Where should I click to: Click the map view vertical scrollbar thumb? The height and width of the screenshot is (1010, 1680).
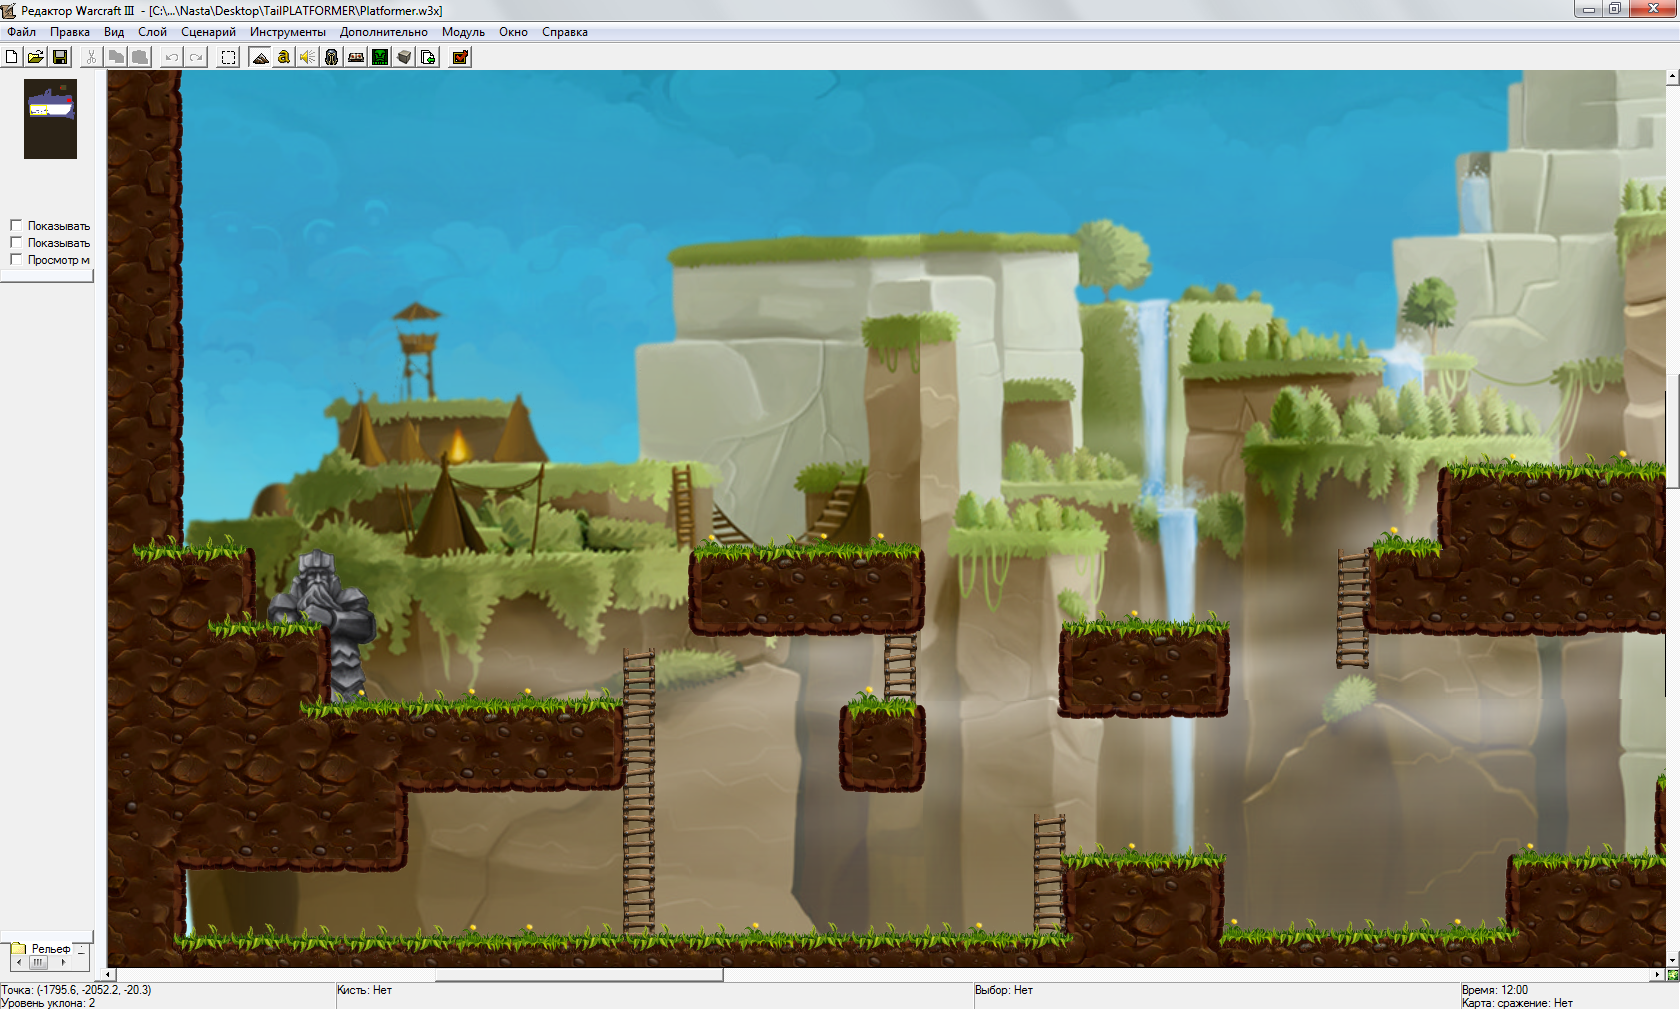1672,431
